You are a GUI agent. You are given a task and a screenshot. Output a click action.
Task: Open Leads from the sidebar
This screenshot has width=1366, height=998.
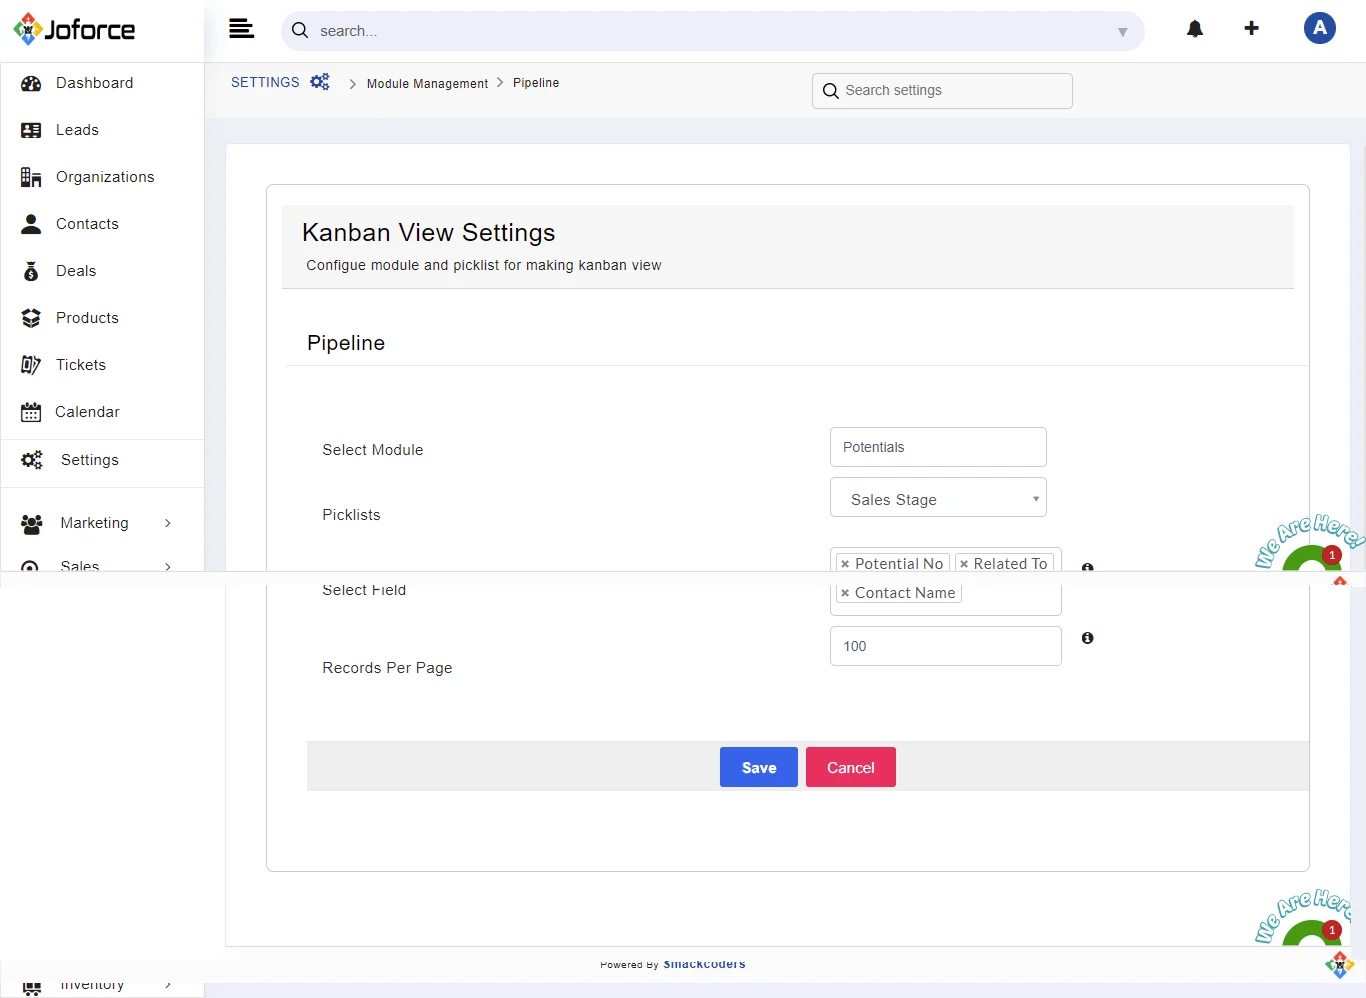[x=77, y=130]
